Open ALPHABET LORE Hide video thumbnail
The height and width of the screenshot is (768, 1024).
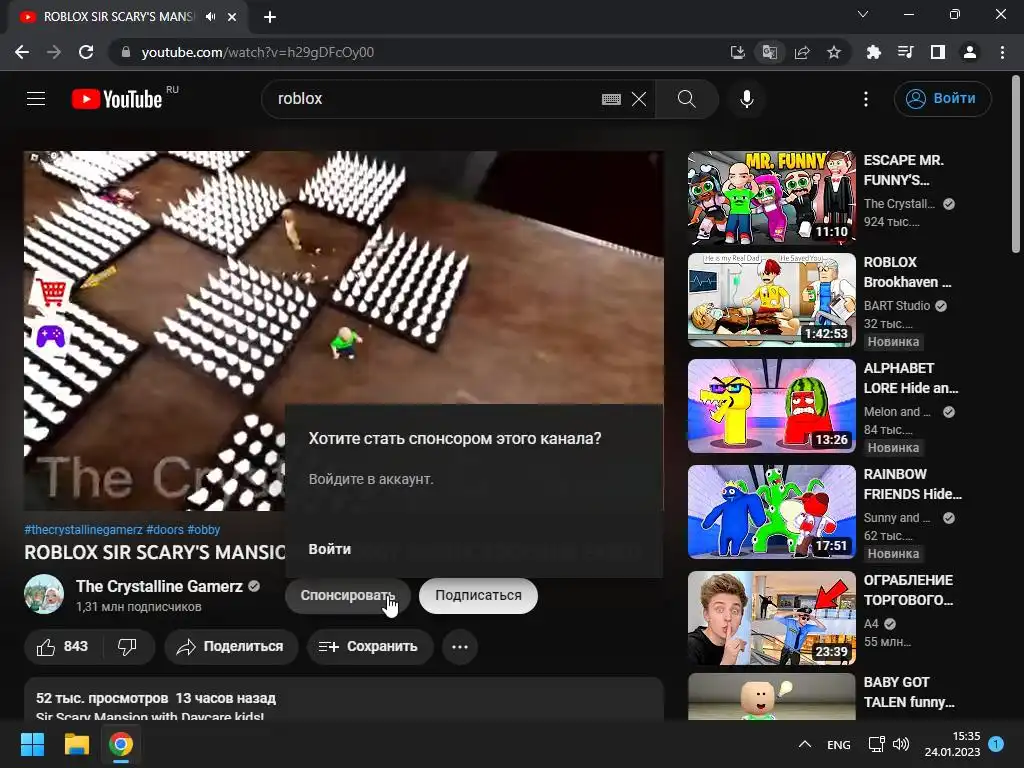click(771, 406)
